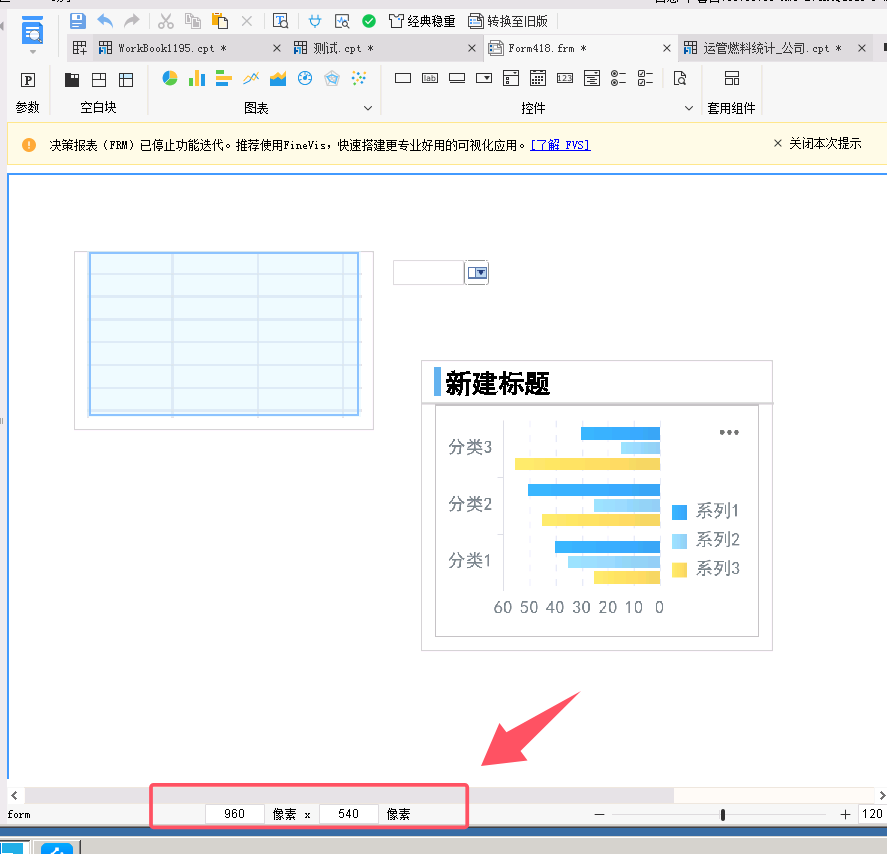Expand the 图表 chart gallery arrow
887x854 pixels.
367,108
